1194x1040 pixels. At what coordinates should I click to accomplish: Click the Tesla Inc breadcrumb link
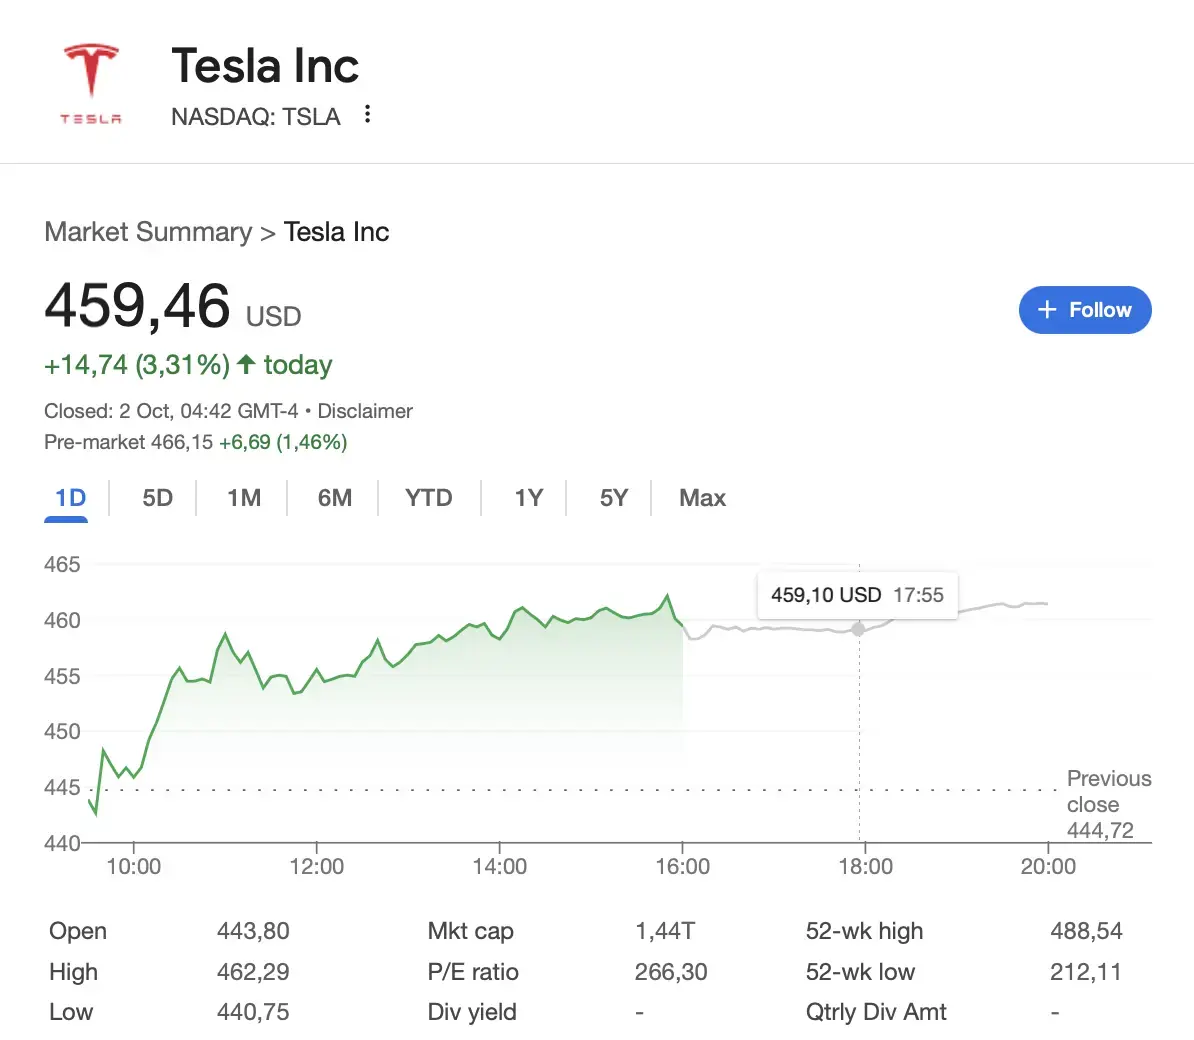tap(336, 231)
